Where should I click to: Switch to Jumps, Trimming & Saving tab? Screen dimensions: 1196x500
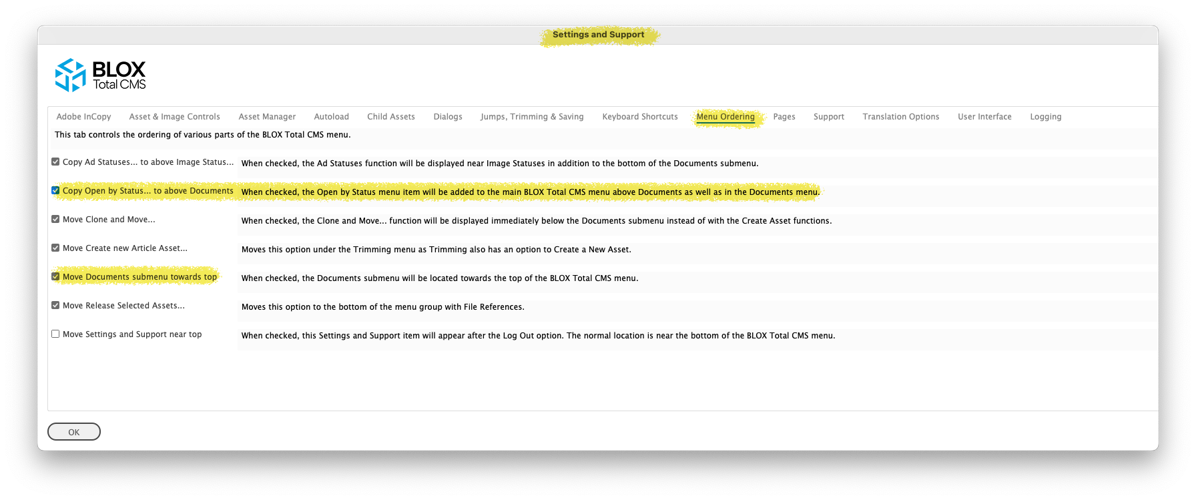(532, 117)
